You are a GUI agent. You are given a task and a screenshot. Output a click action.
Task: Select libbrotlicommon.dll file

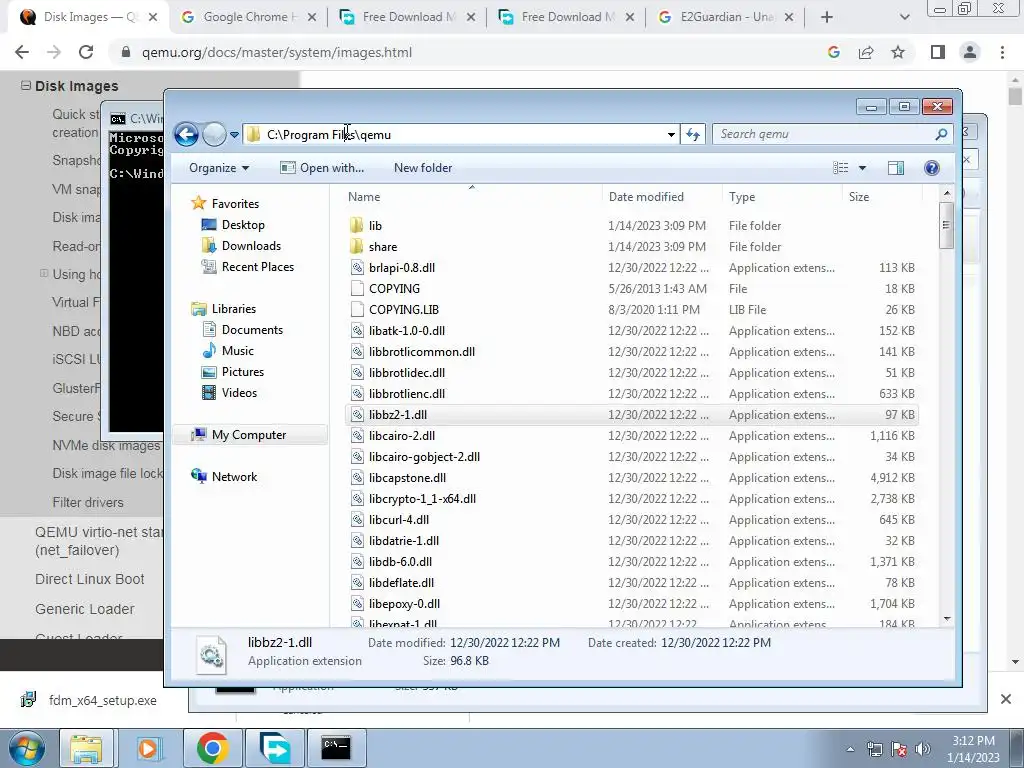click(422, 351)
